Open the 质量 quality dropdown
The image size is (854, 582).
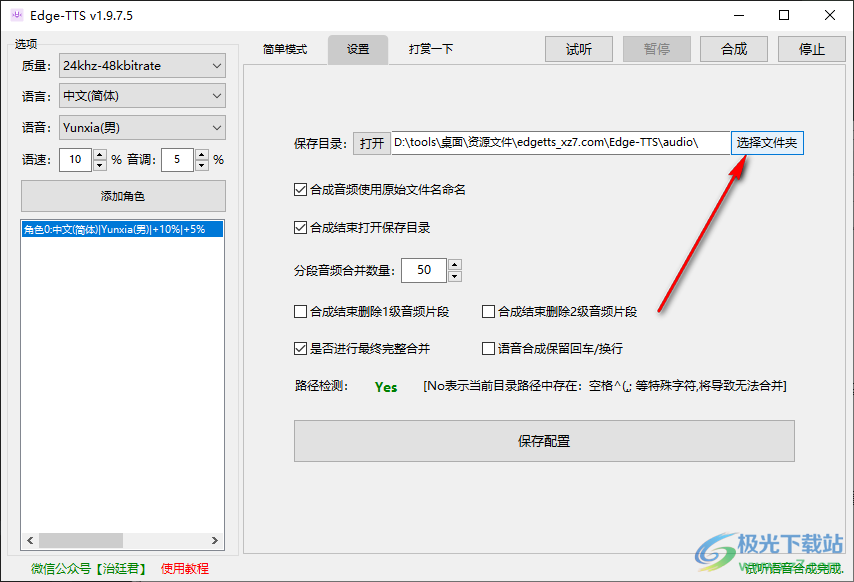[142, 66]
